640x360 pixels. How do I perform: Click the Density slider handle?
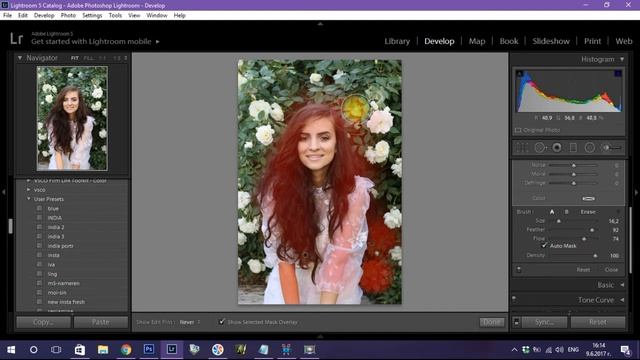595,256
